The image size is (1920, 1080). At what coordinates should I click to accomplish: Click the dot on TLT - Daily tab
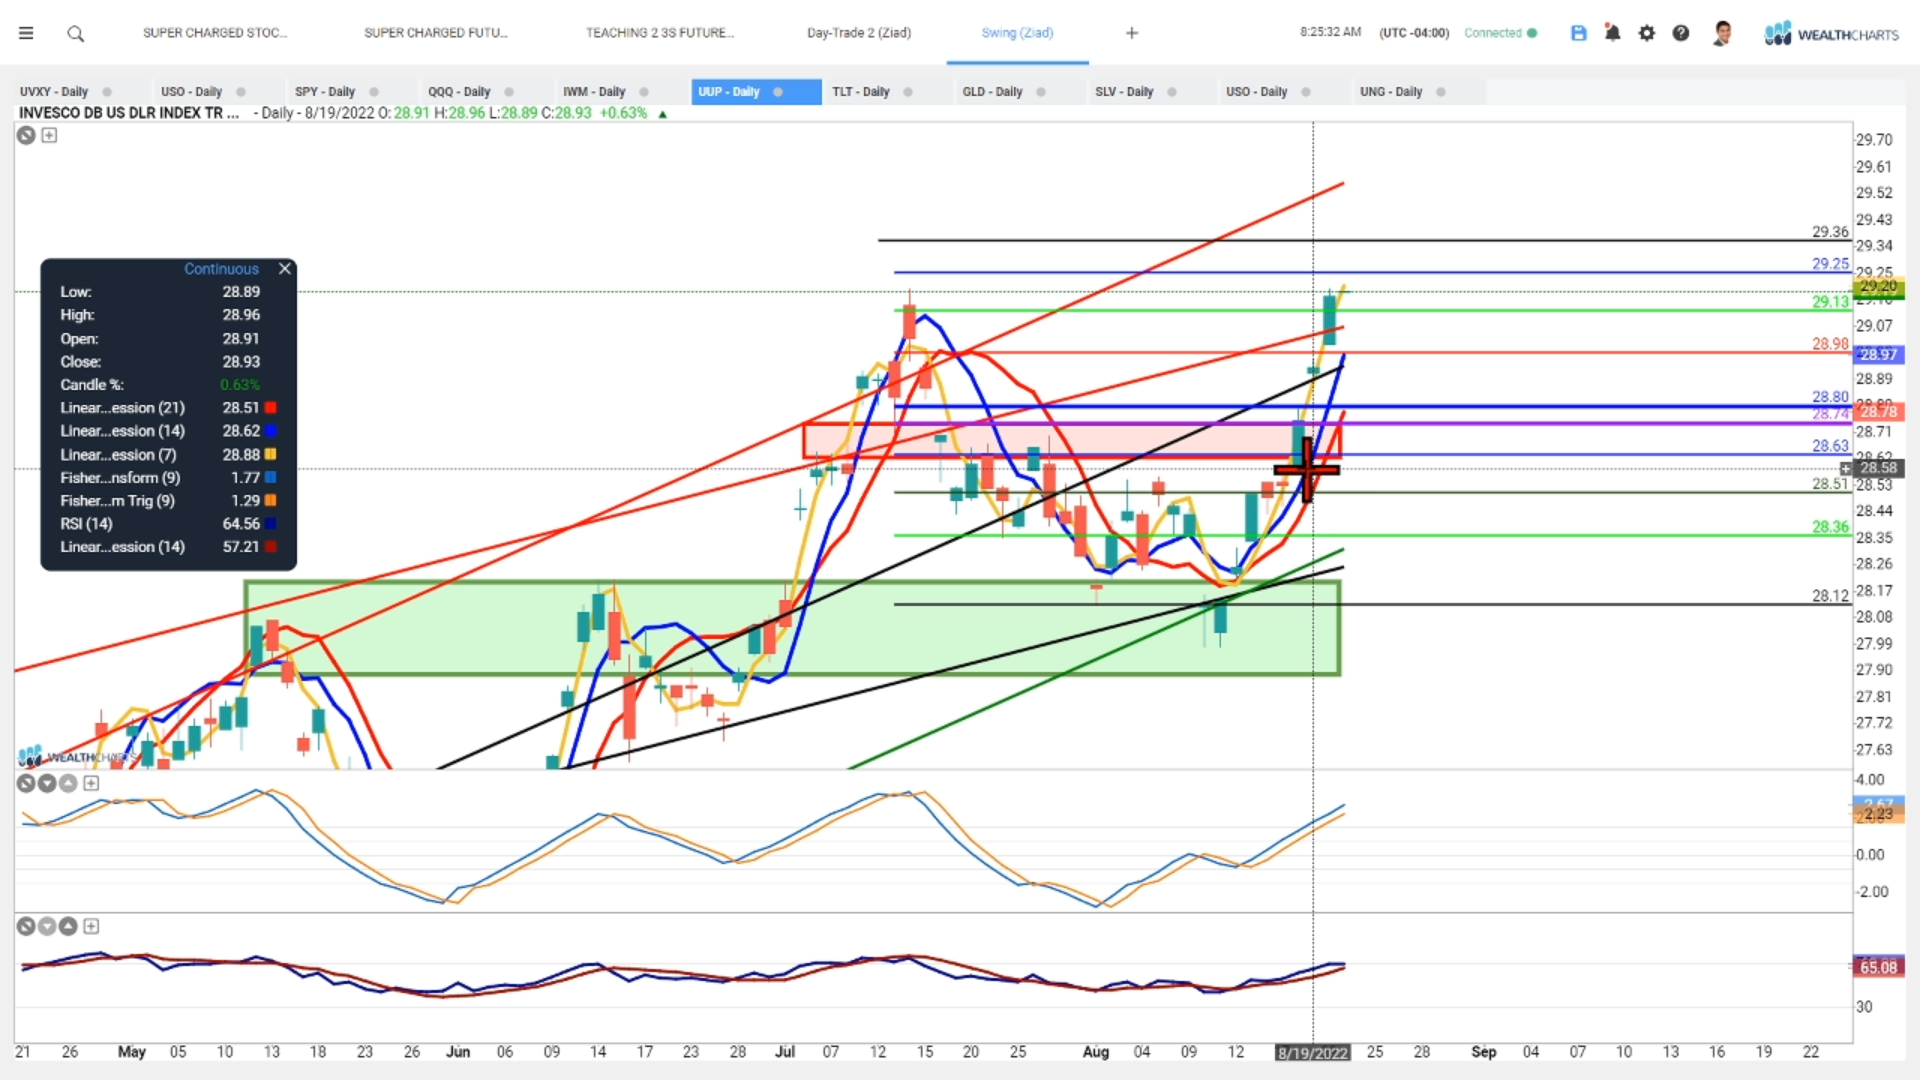tap(908, 92)
